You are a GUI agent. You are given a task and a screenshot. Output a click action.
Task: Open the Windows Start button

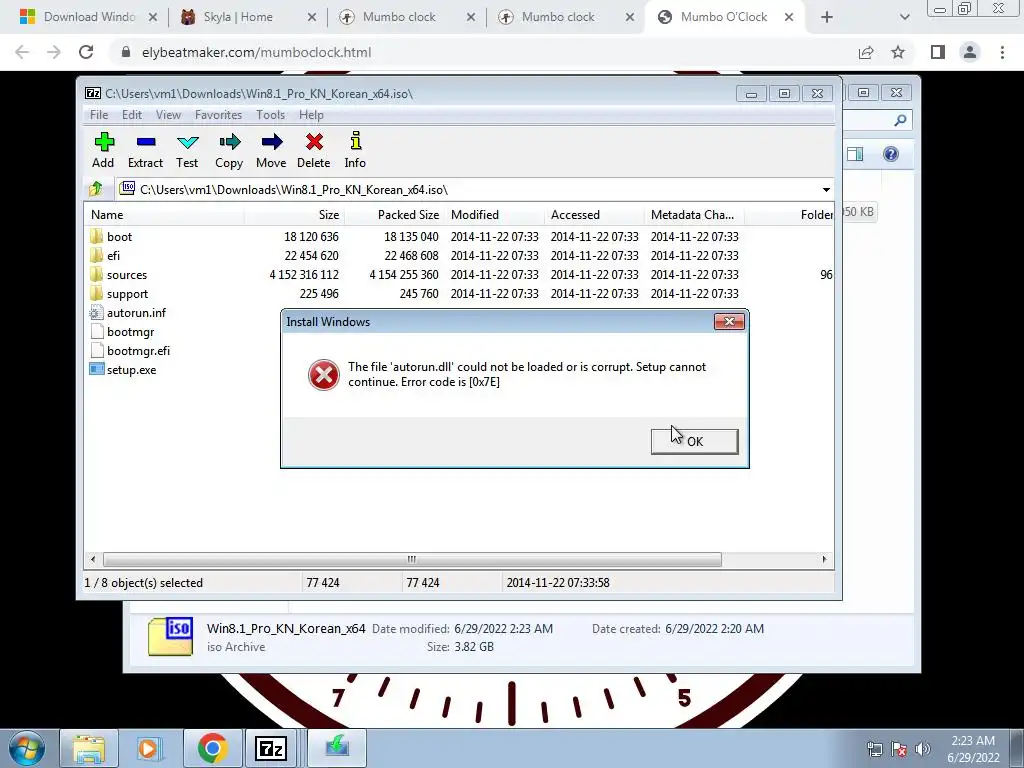tap(27, 748)
